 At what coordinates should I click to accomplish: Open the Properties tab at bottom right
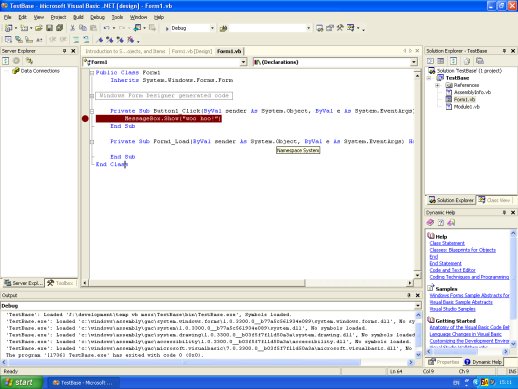444,362
